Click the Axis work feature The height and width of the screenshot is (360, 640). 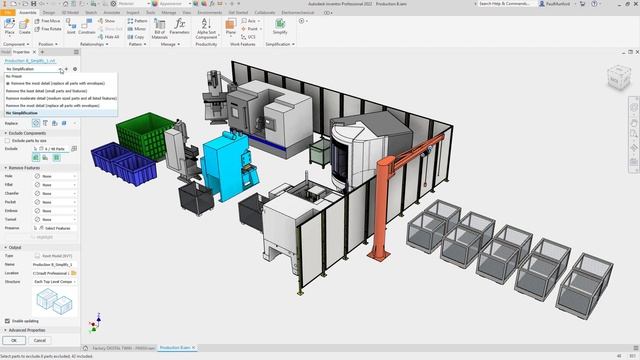pos(249,21)
